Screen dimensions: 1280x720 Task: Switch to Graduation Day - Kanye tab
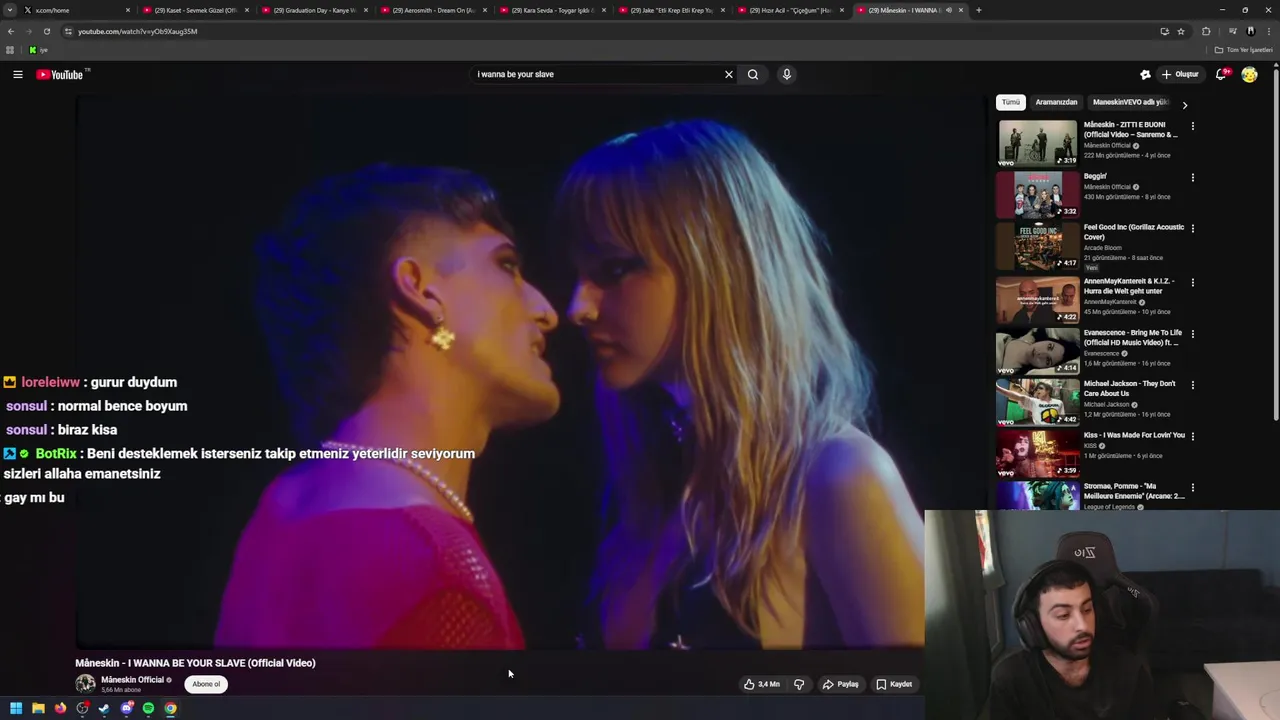(315, 10)
